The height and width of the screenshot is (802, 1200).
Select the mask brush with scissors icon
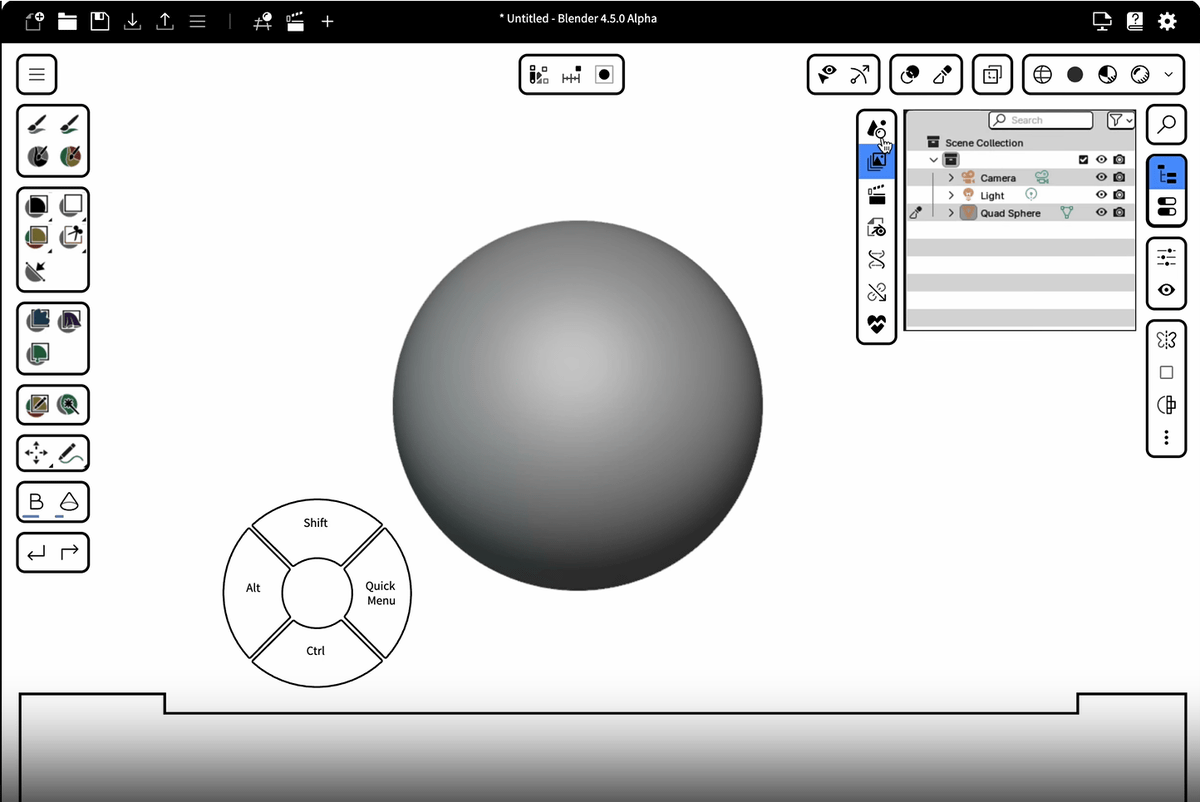click(x=71, y=236)
